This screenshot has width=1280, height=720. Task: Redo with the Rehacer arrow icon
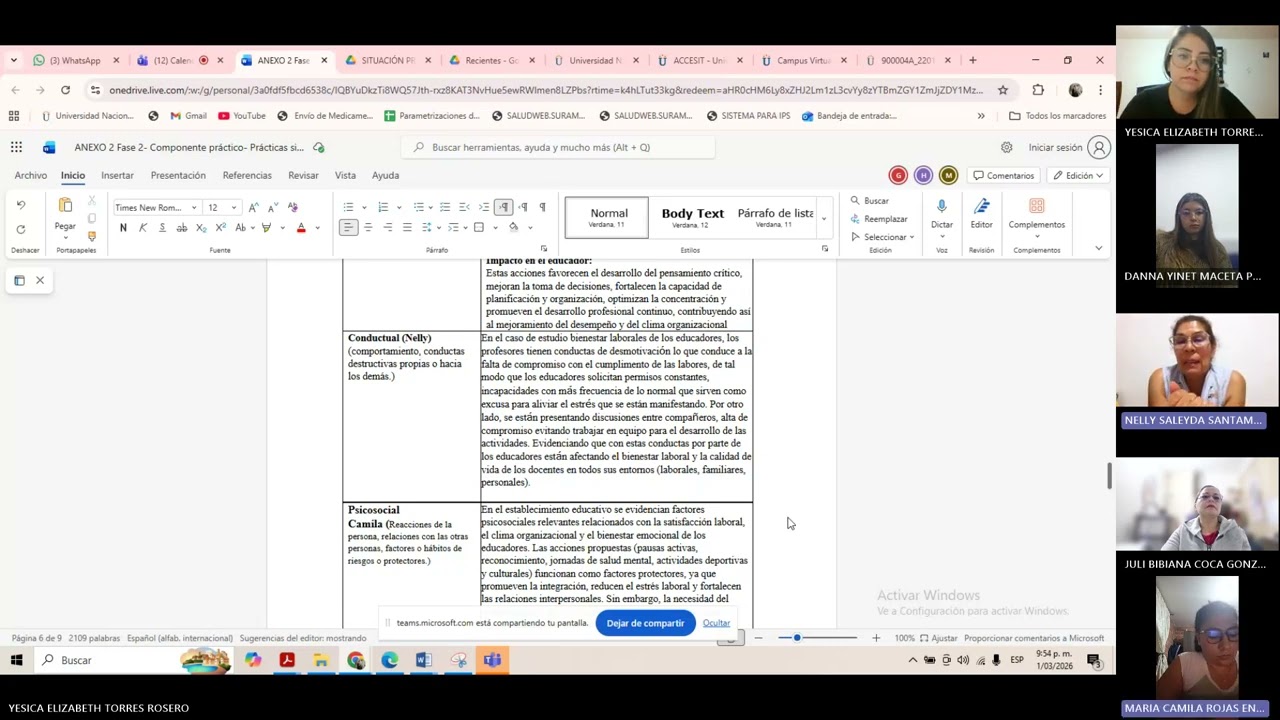pyautogui.click(x=21, y=229)
